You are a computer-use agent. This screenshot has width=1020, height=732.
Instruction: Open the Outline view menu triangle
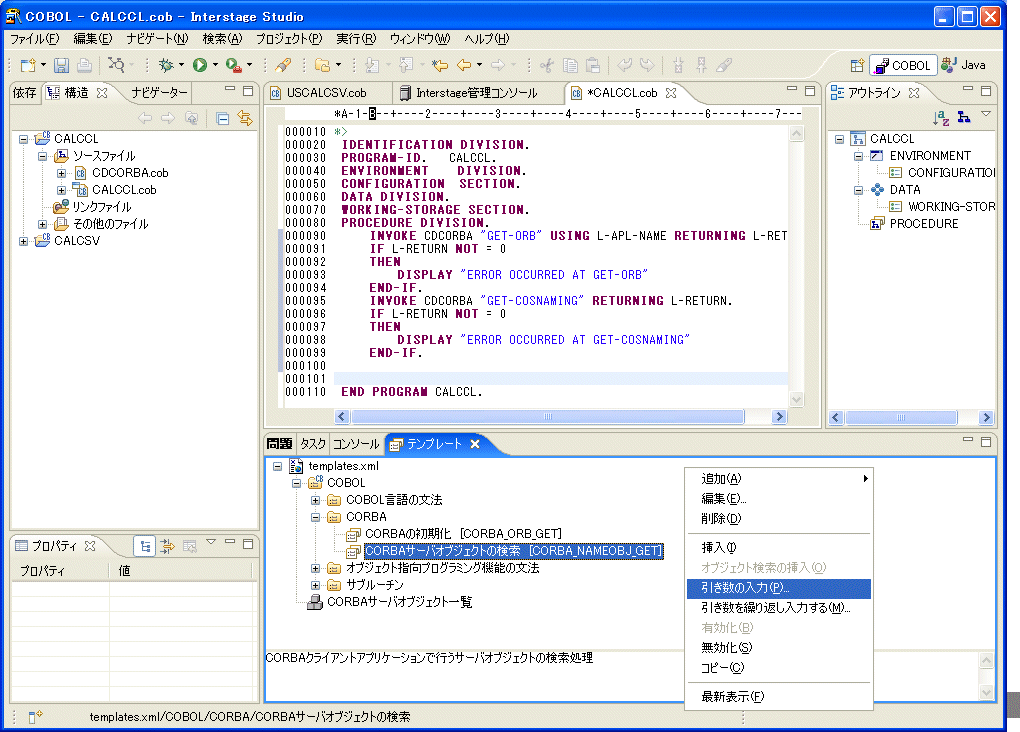(986, 114)
